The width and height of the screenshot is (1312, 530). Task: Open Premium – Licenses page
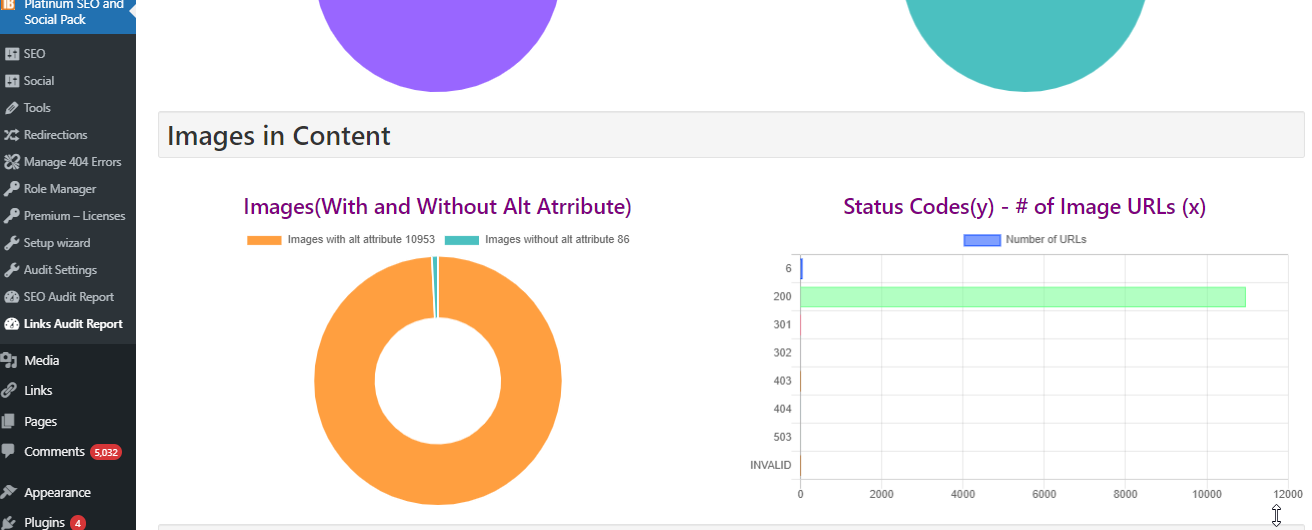tap(75, 216)
